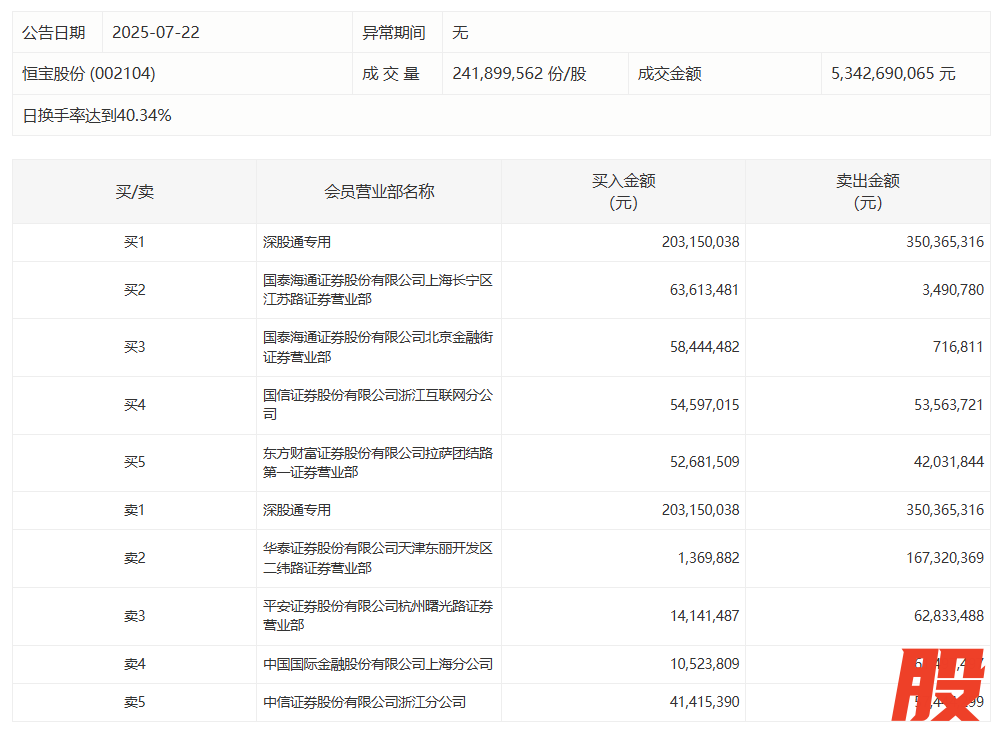Click the 卖2 sell amount 167,320,369
1005x740 pixels.
coord(934,558)
